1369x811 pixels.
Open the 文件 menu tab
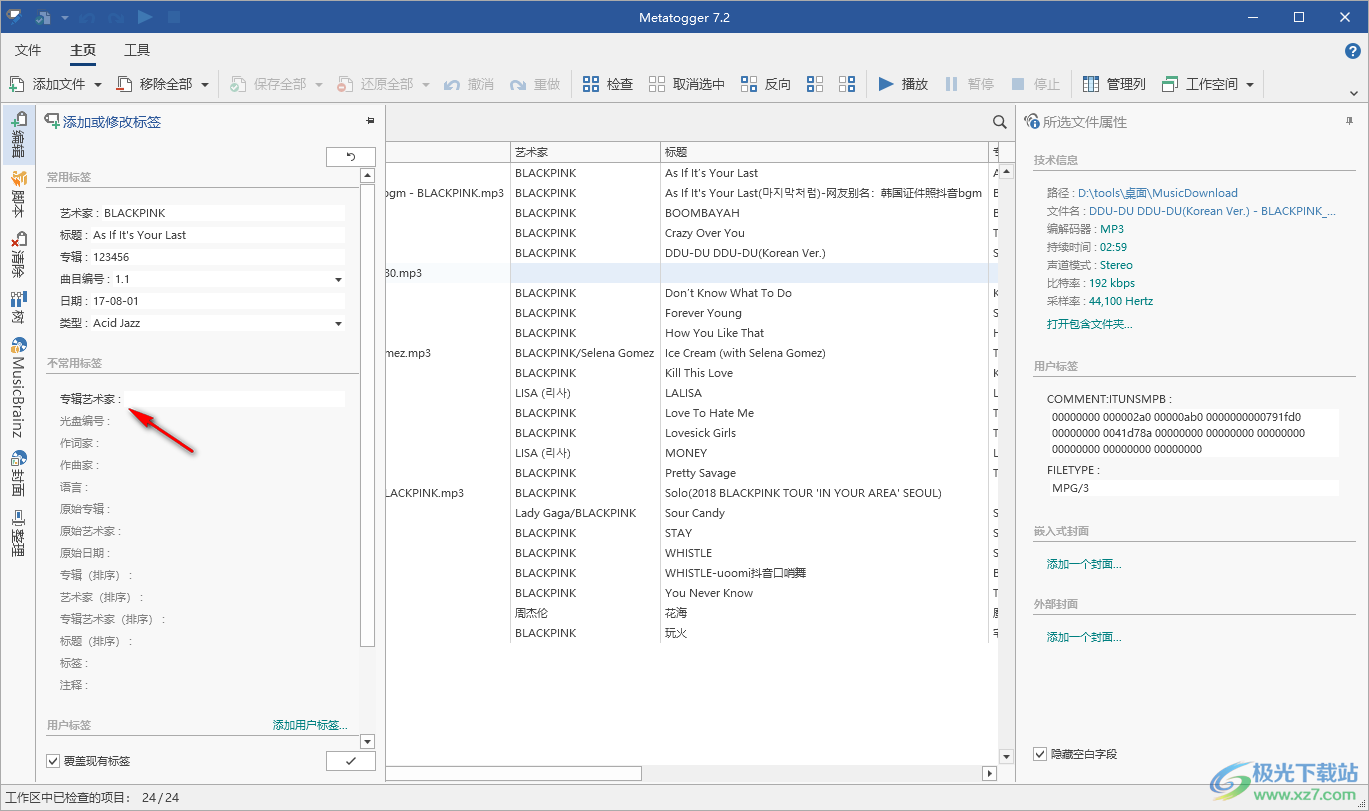[x=28, y=50]
